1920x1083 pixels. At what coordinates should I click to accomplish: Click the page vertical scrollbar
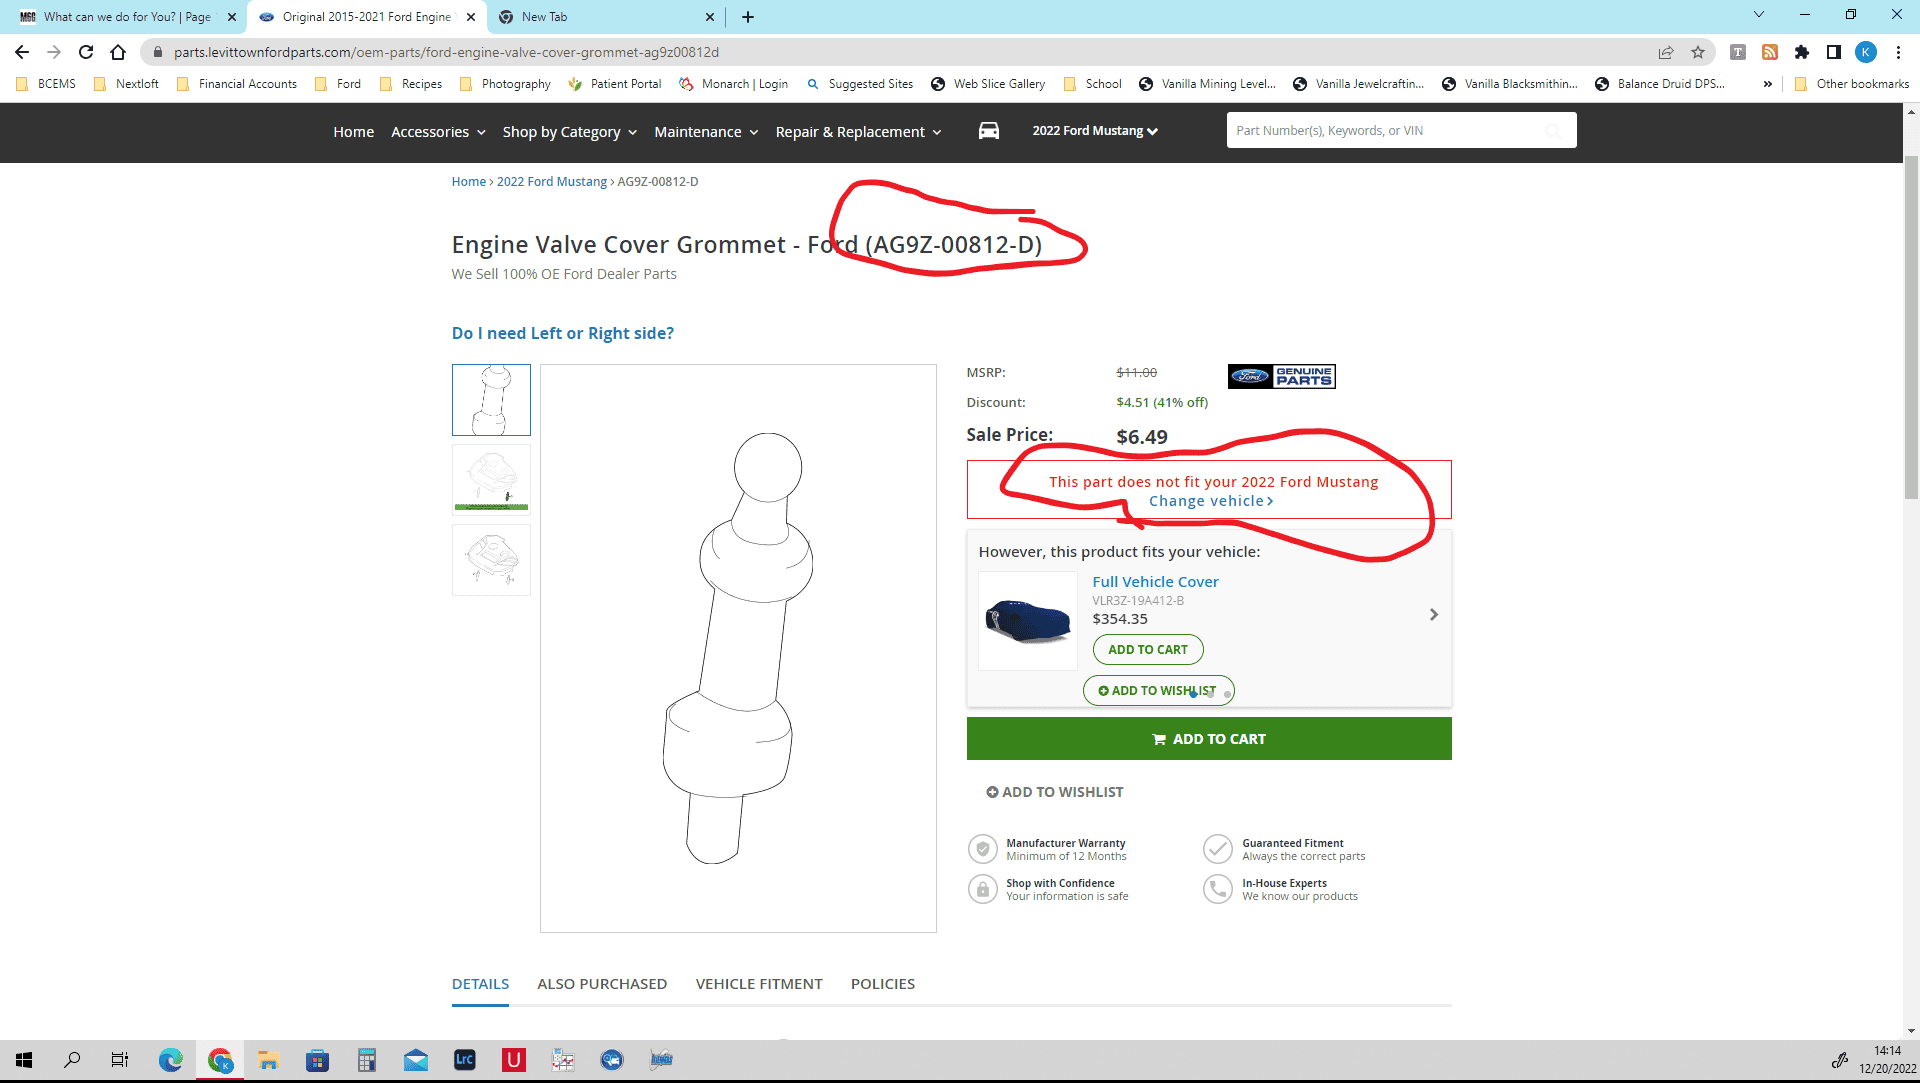(x=1911, y=330)
